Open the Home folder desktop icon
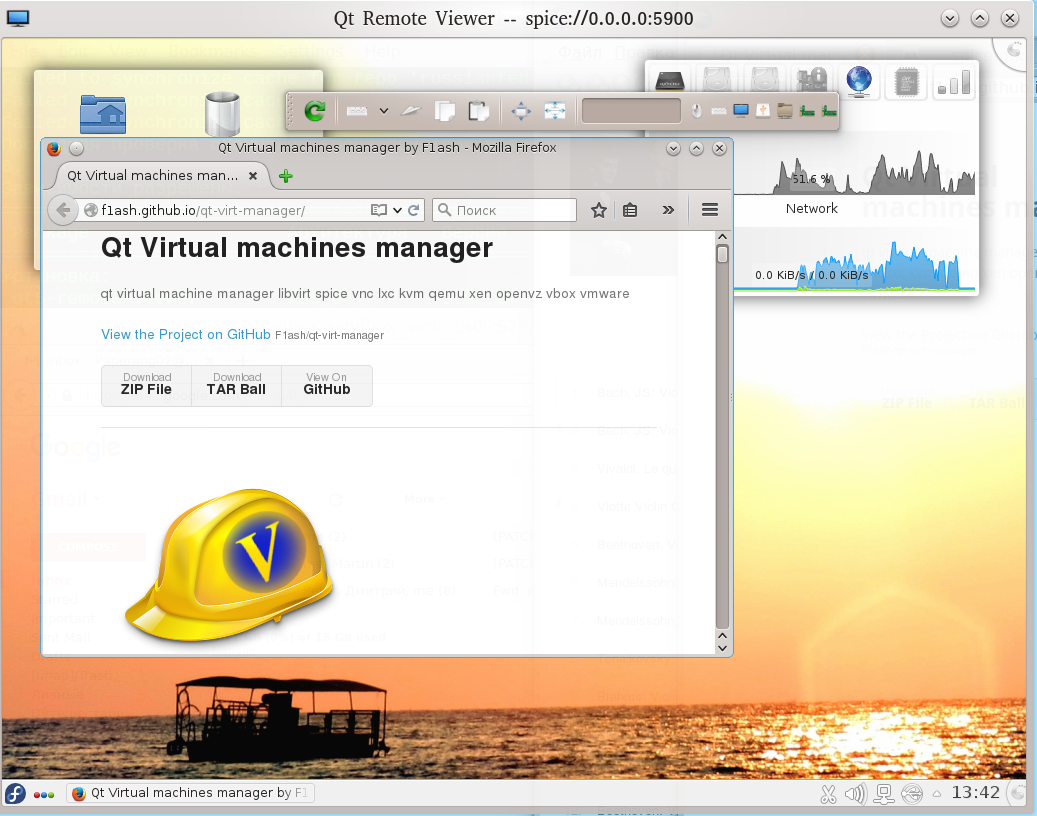The height and width of the screenshot is (816, 1037). (103, 114)
